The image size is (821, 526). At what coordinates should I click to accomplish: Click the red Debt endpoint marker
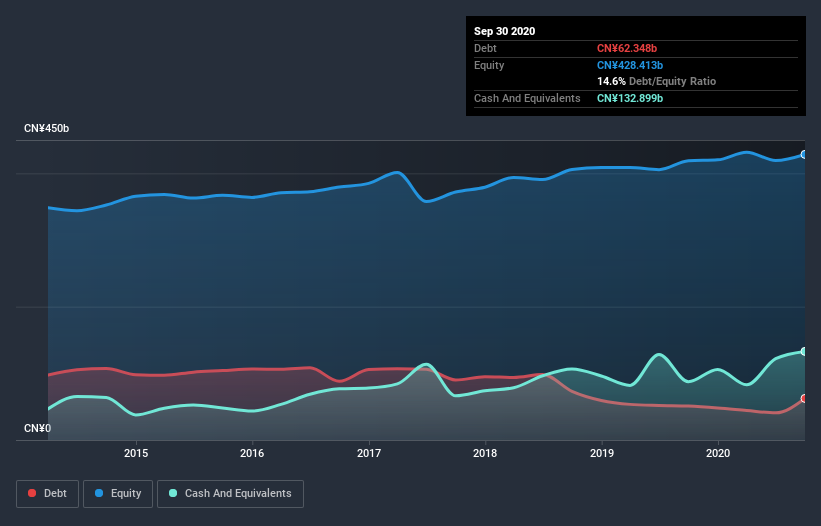(804, 398)
